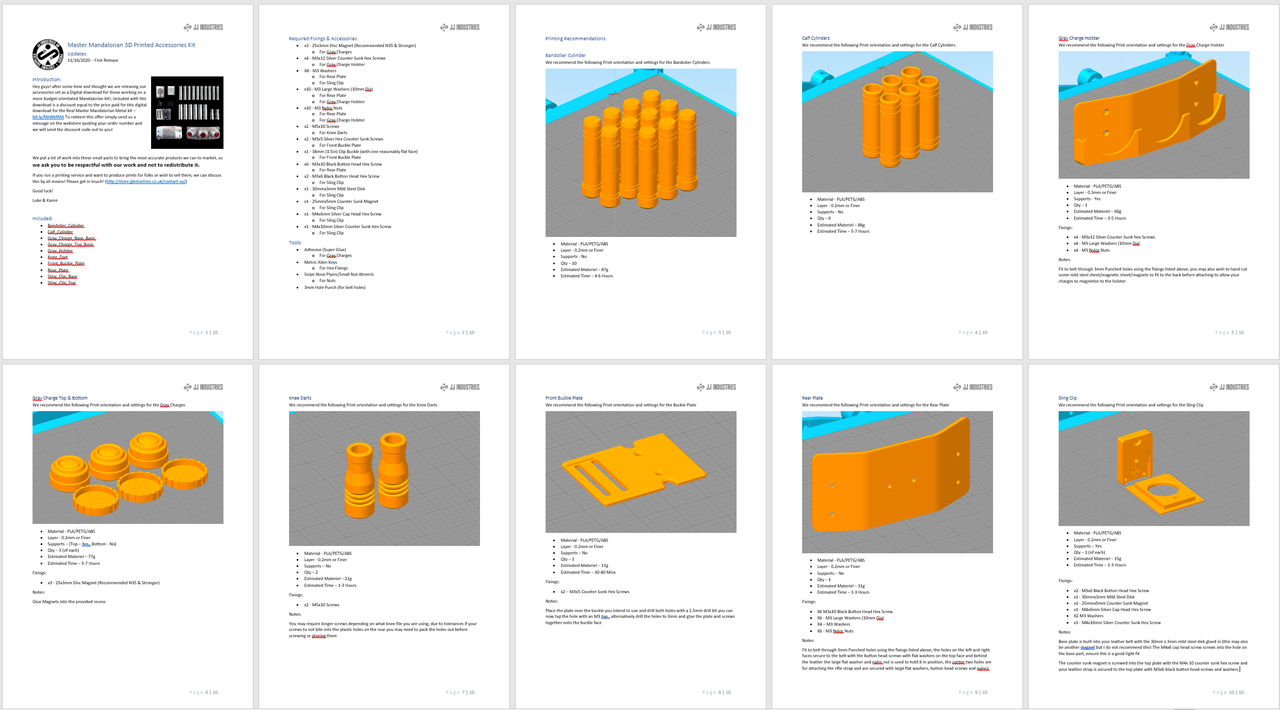Click the Printing Recommendations heading on page 3
The image size is (1280, 710).
coord(578,38)
